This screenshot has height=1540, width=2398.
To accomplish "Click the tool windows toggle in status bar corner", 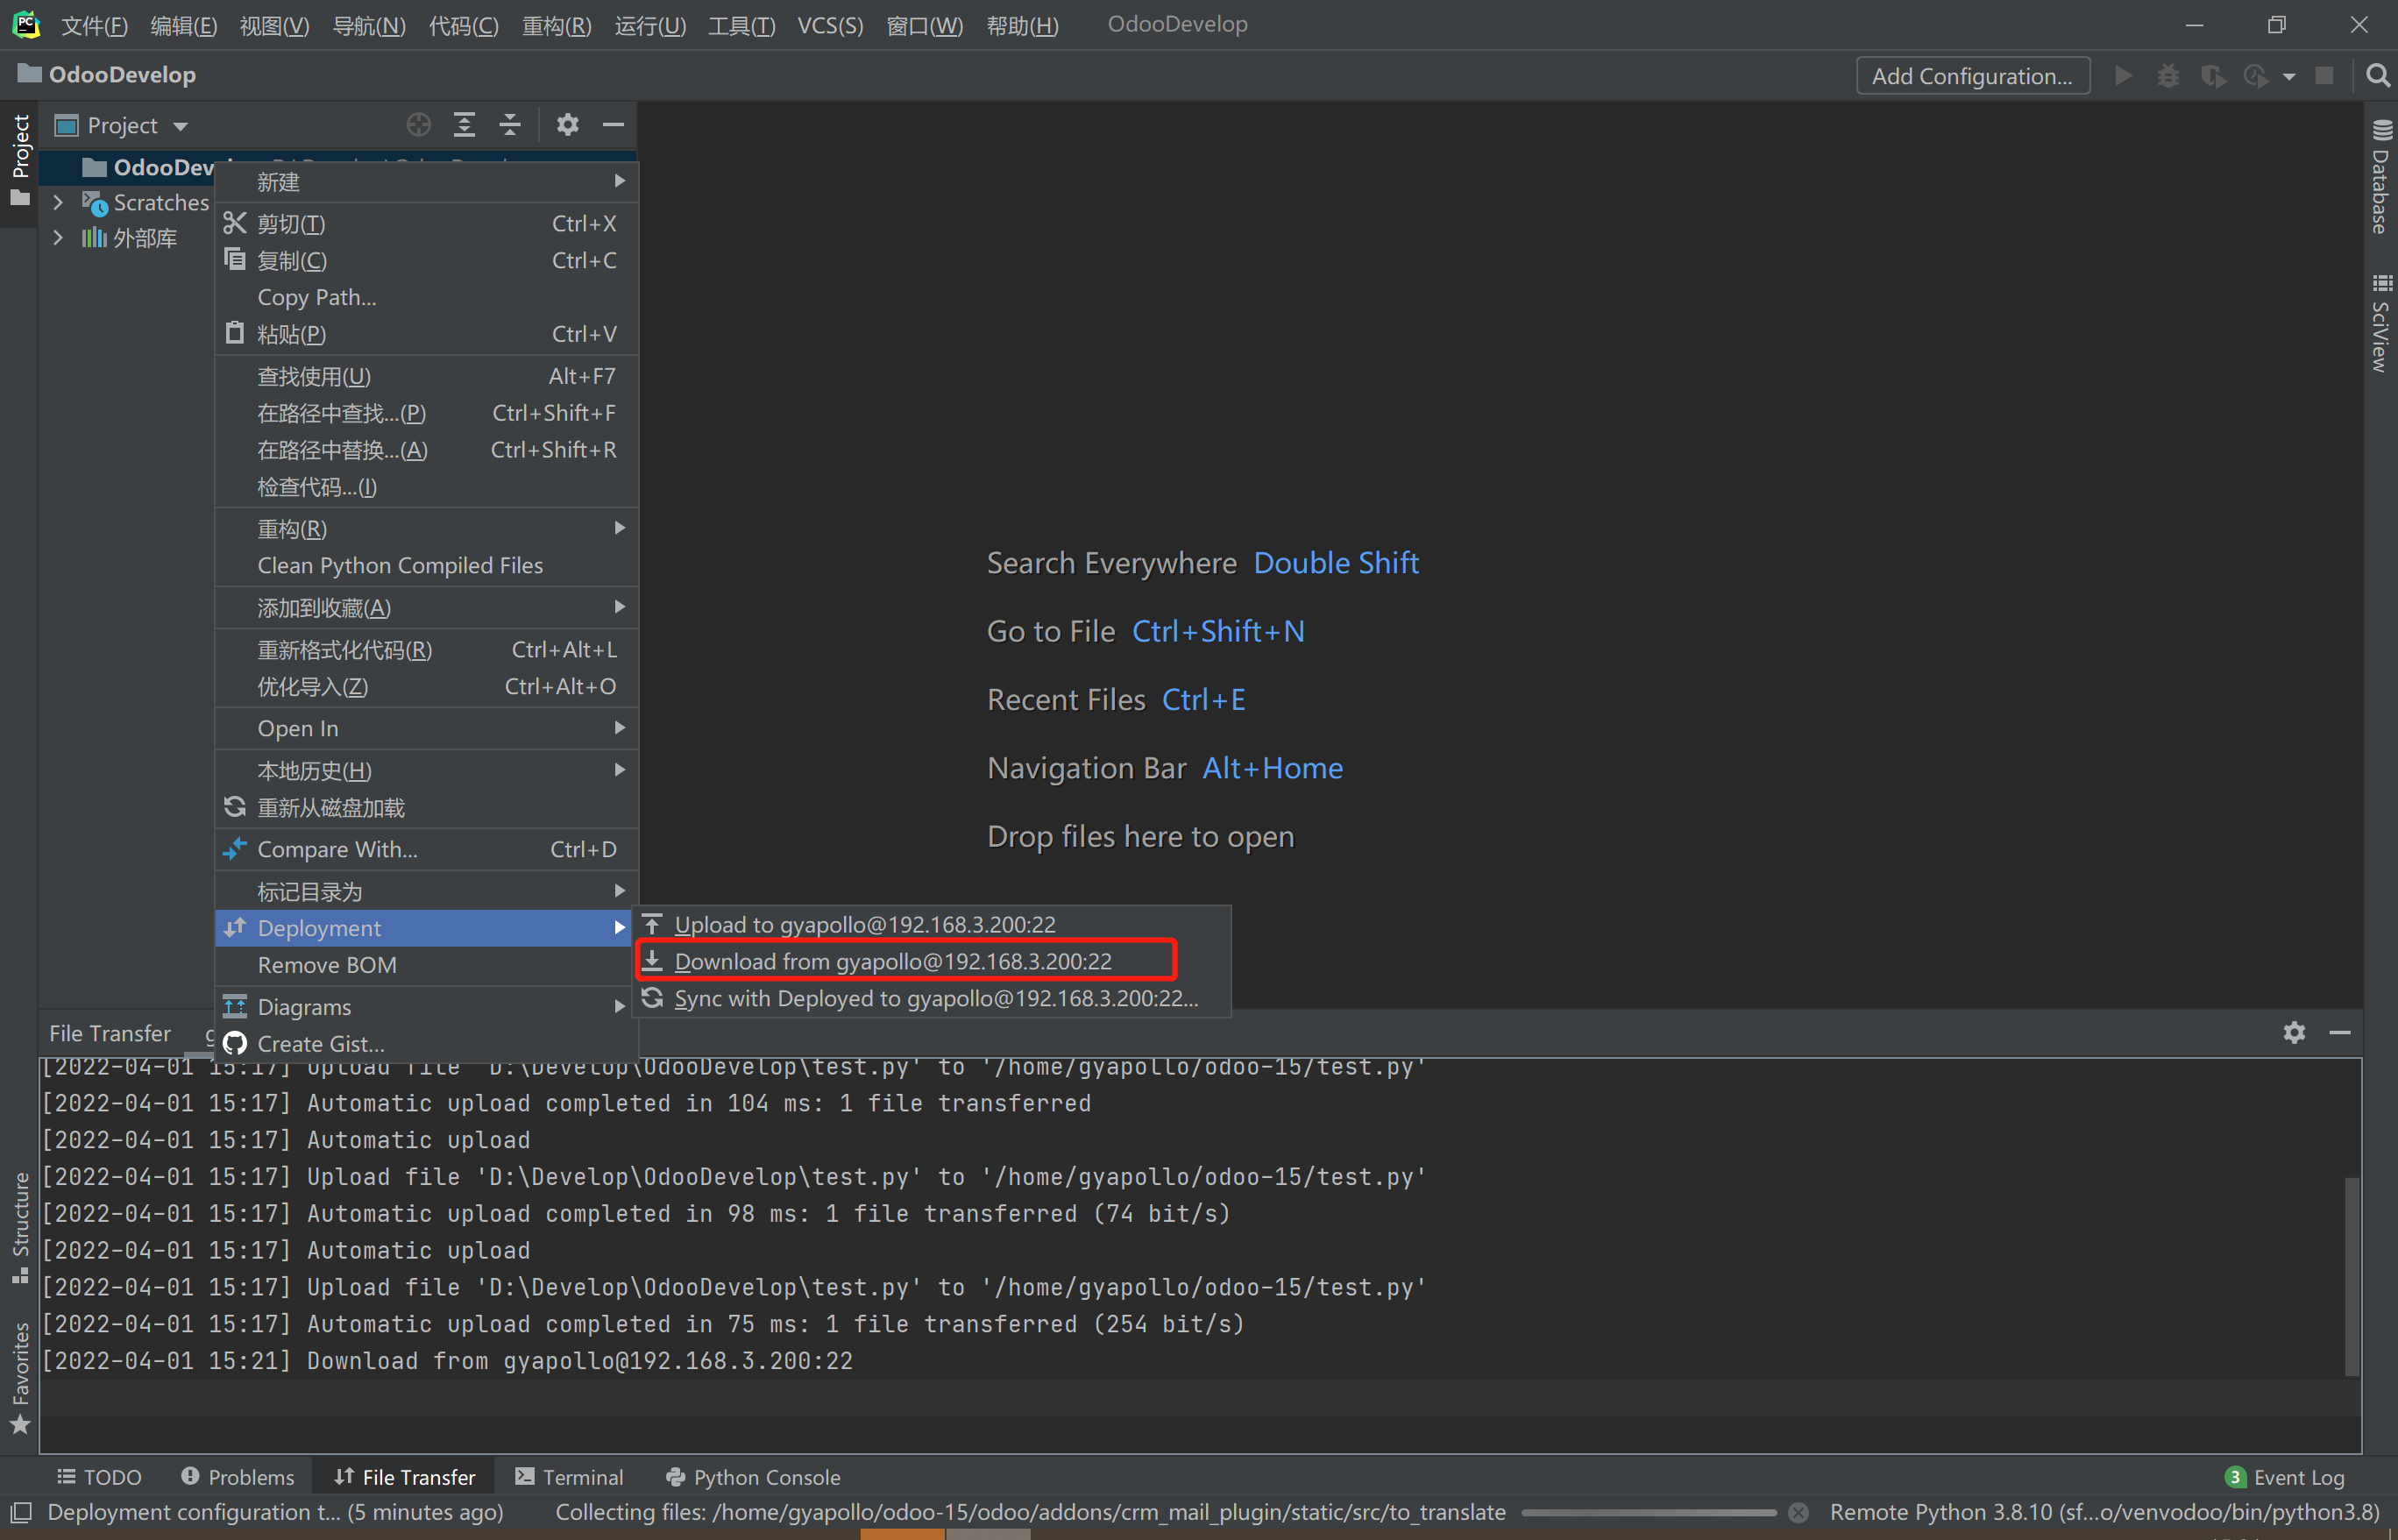I will [20, 1512].
